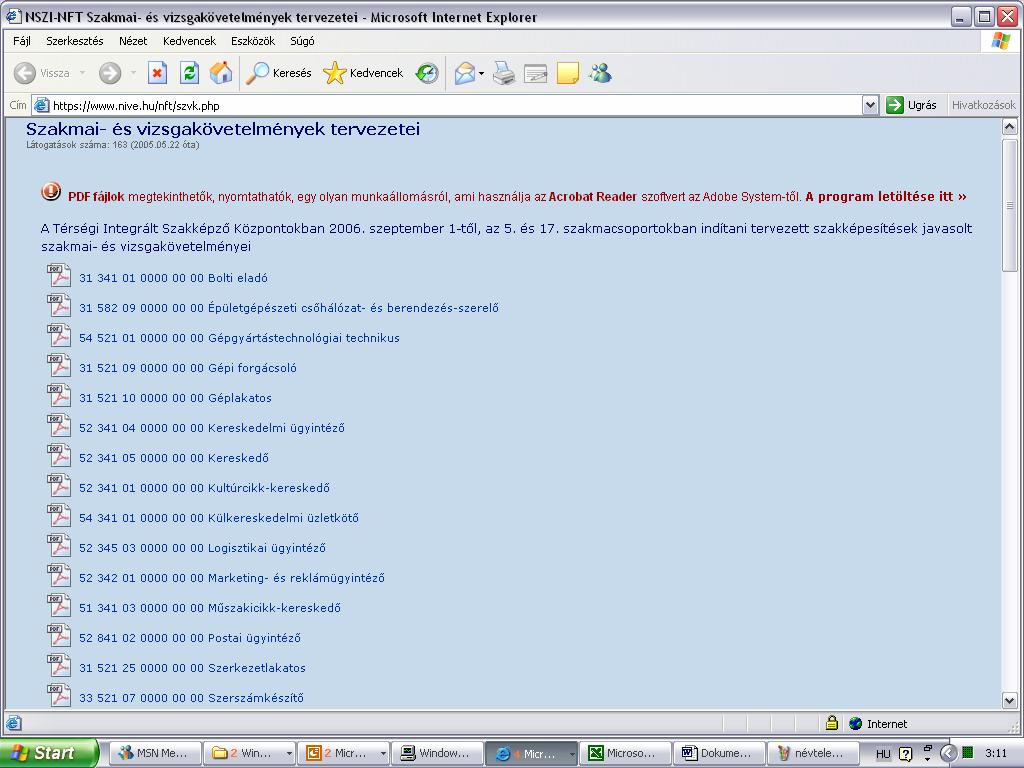Switch to MSN Messenger taskbar button
Viewport: 1024px width, 768px height.
pyautogui.click(x=154, y=753)
